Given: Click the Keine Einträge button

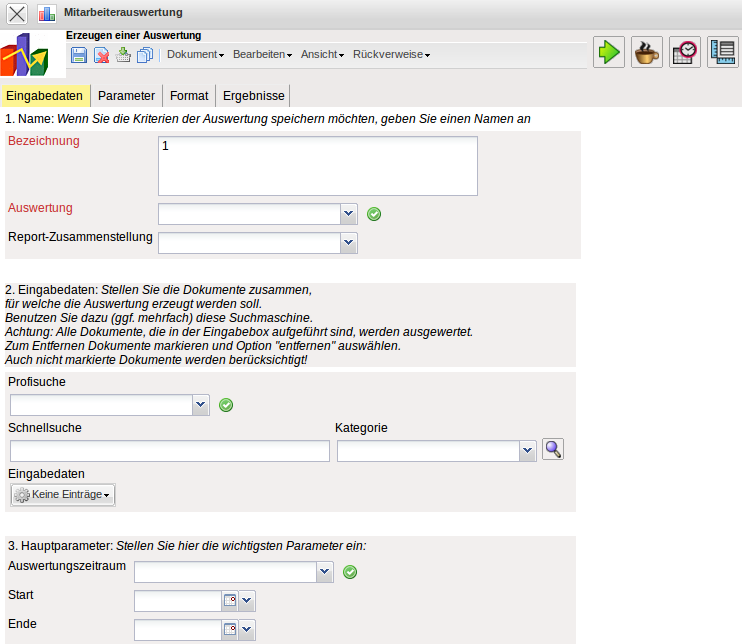Looking at the screenshot, I should pos(62,495).
